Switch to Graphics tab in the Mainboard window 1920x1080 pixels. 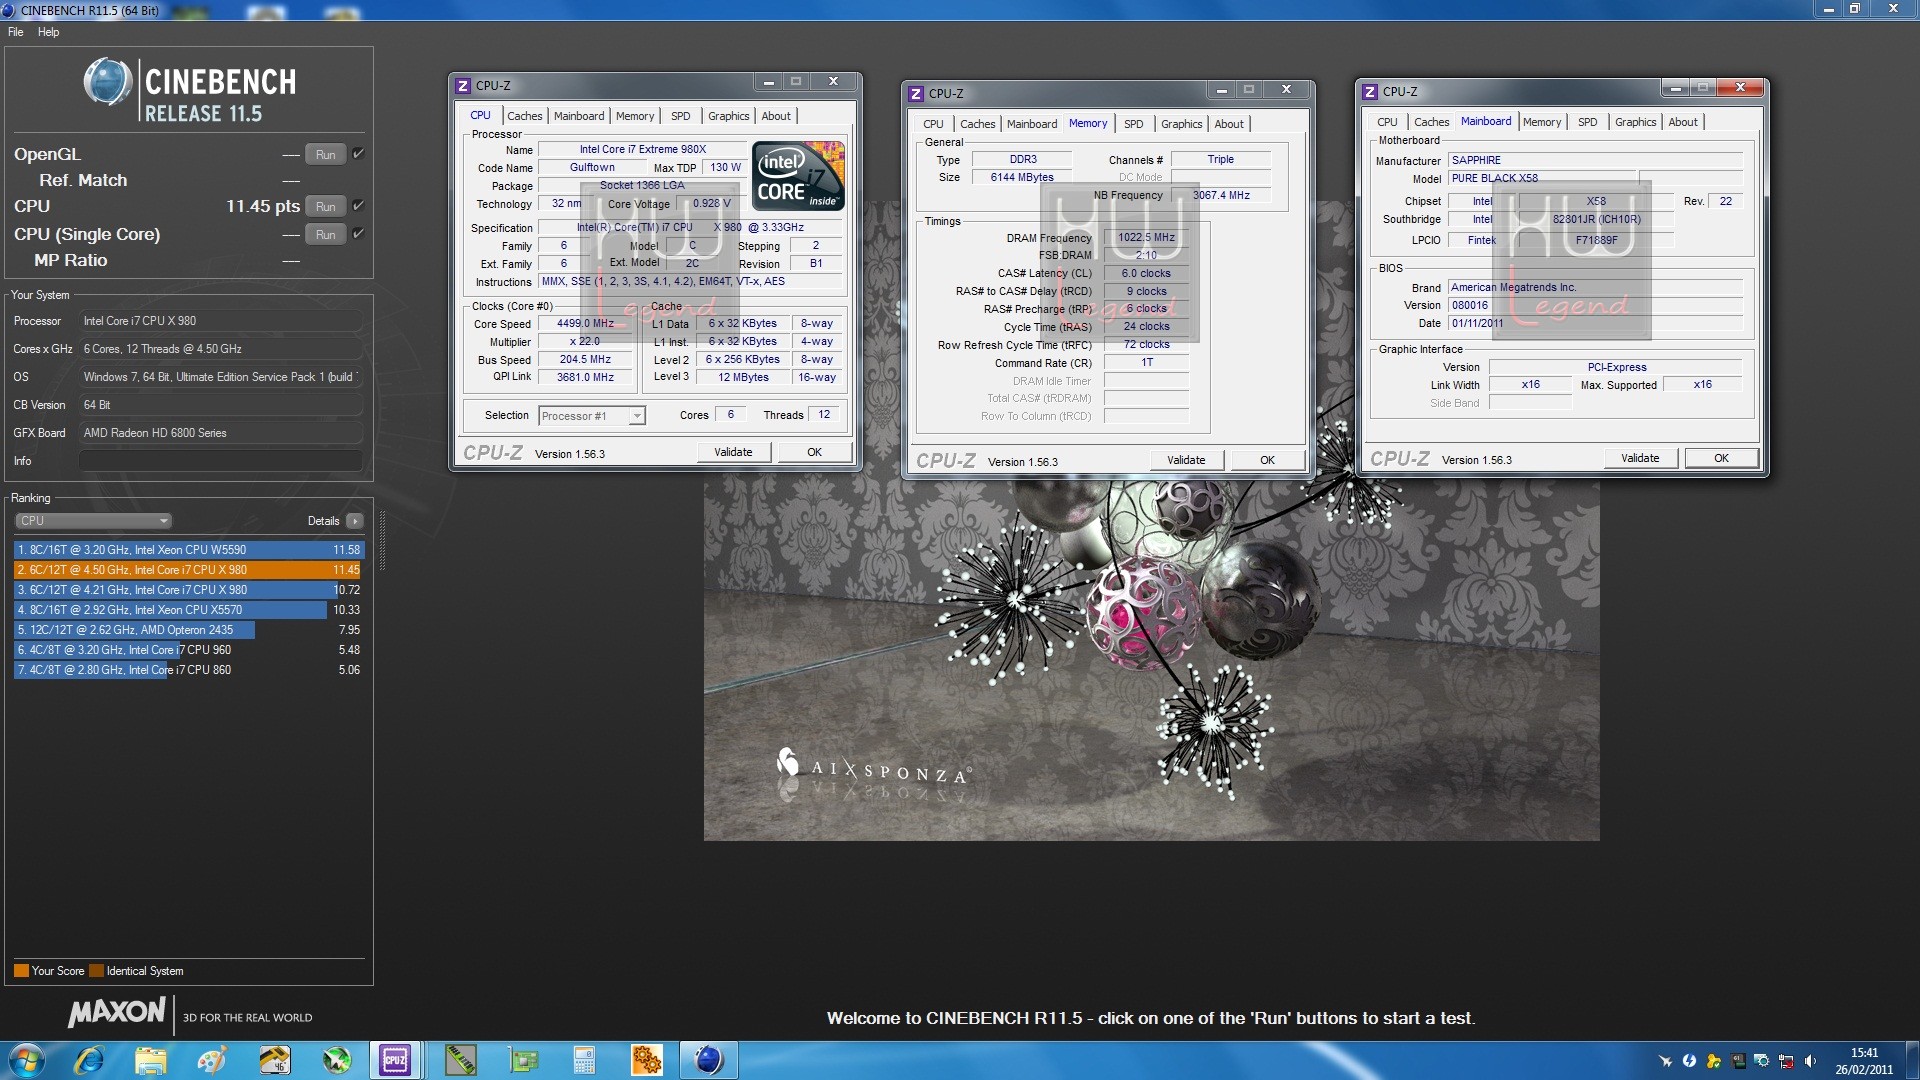click(1635, 122)
